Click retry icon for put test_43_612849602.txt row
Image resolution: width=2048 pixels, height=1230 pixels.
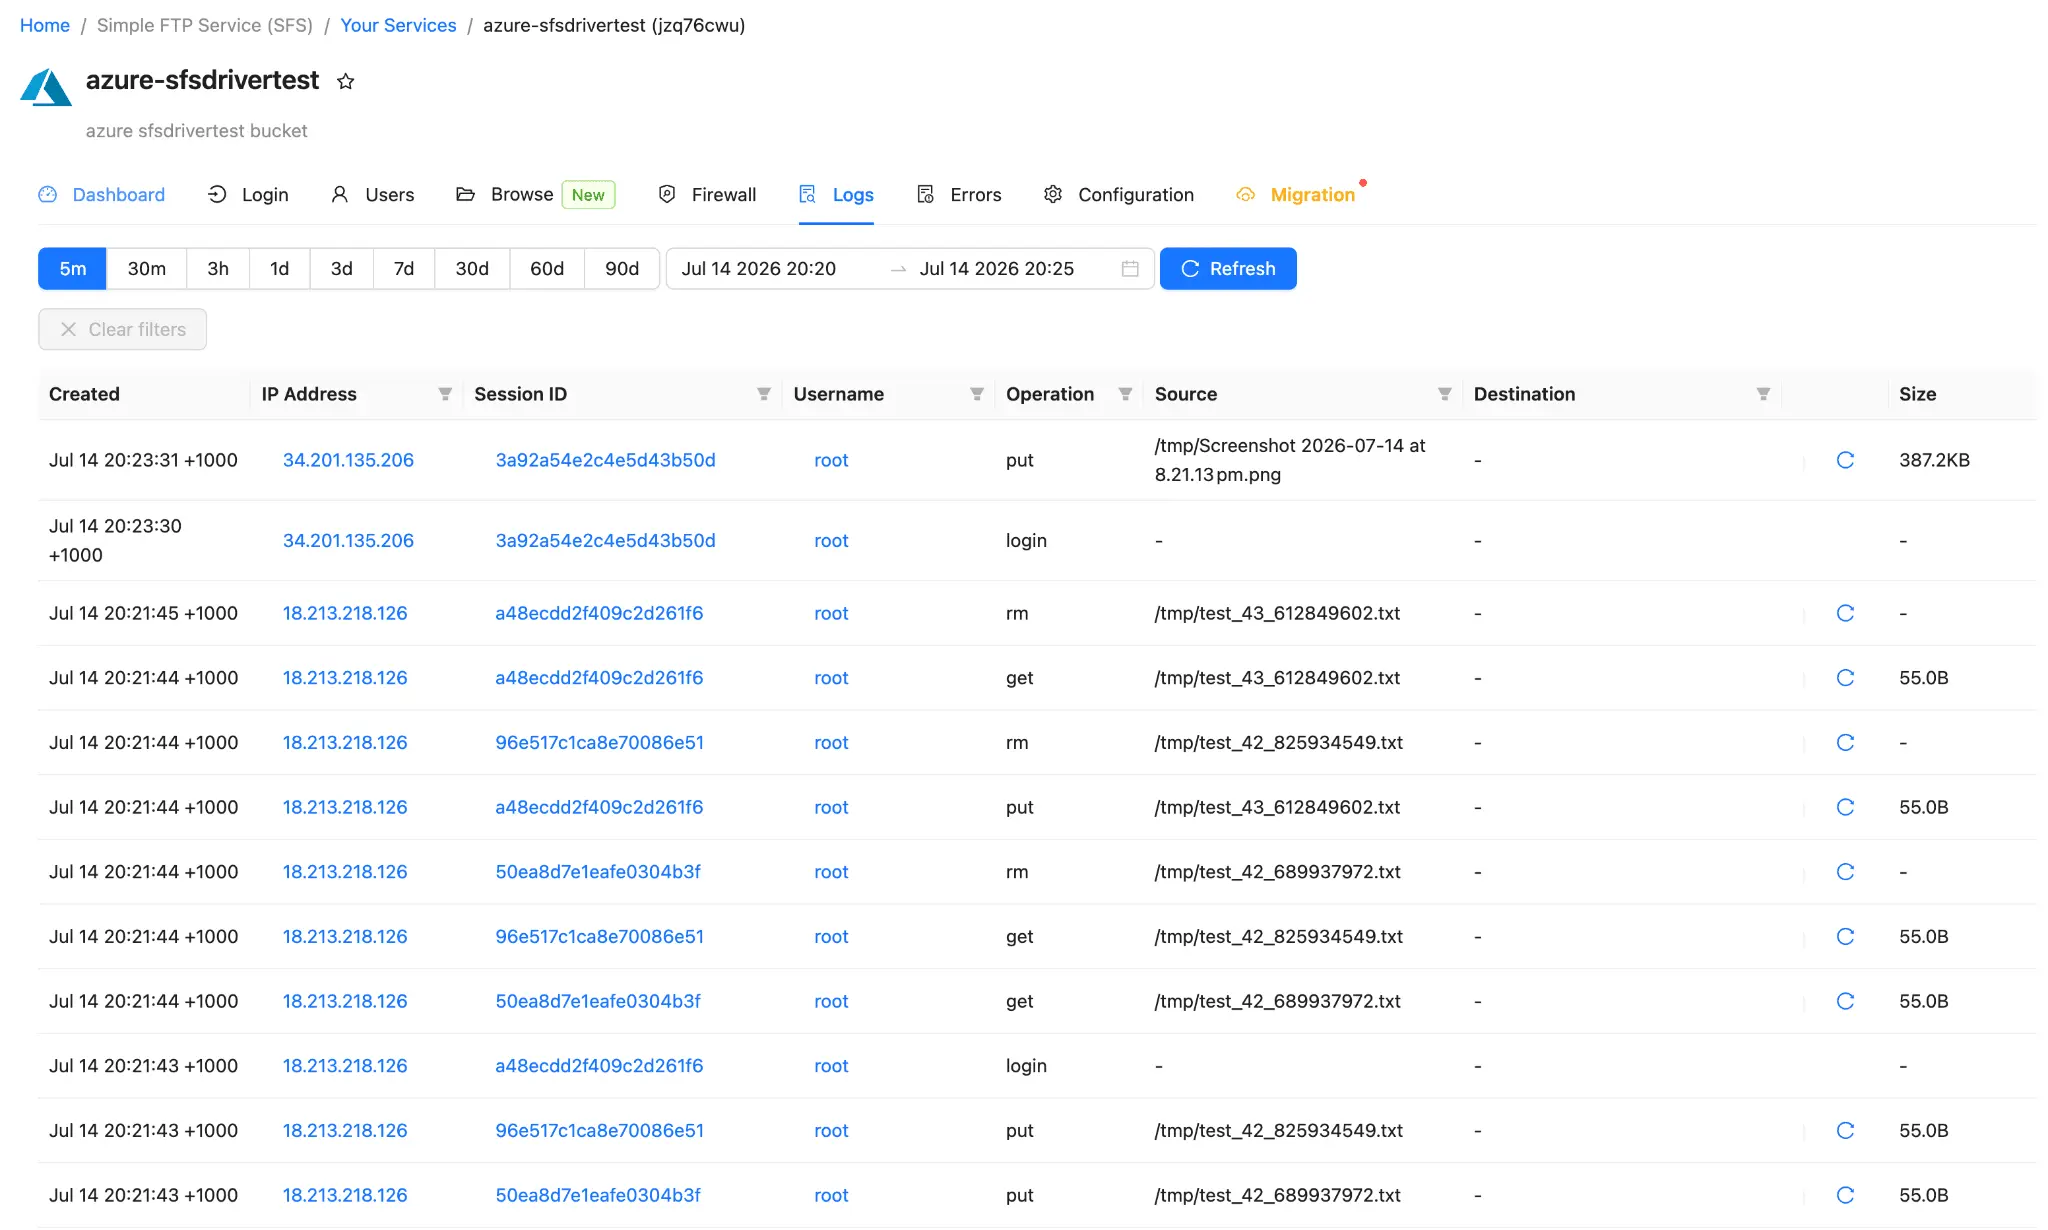(1845, 807)
